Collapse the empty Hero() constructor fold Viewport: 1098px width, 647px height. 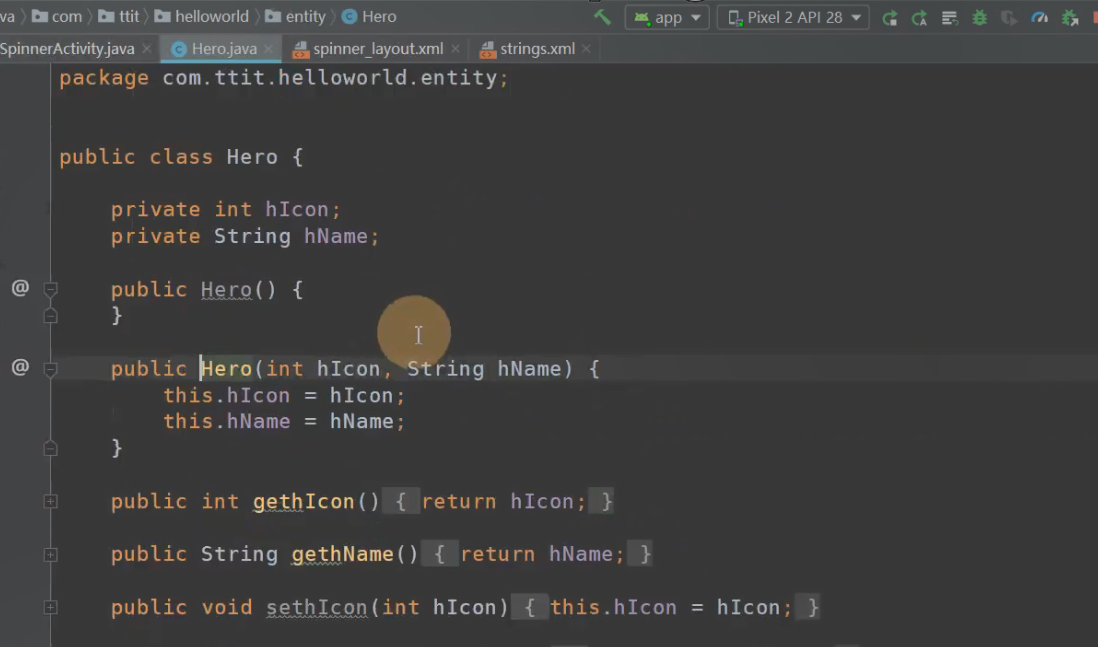(x=50, y=288)
